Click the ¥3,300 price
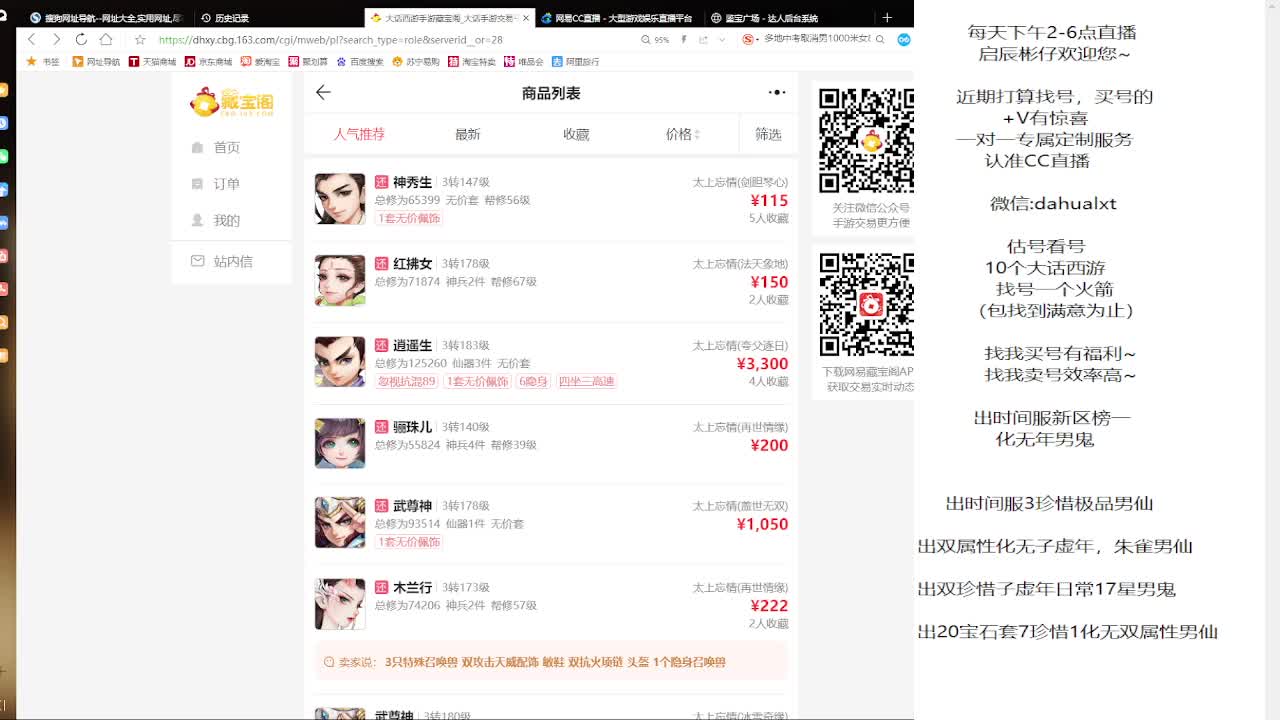Screen dimensions: 1280x720 pyautogui.click(x=762, y=364)
